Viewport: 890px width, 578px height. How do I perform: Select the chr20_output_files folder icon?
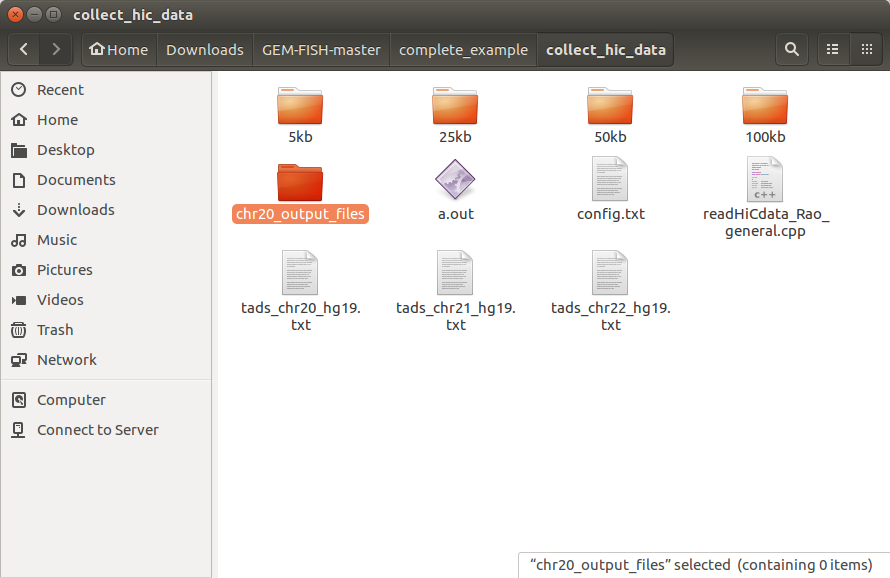coord(300,182)
